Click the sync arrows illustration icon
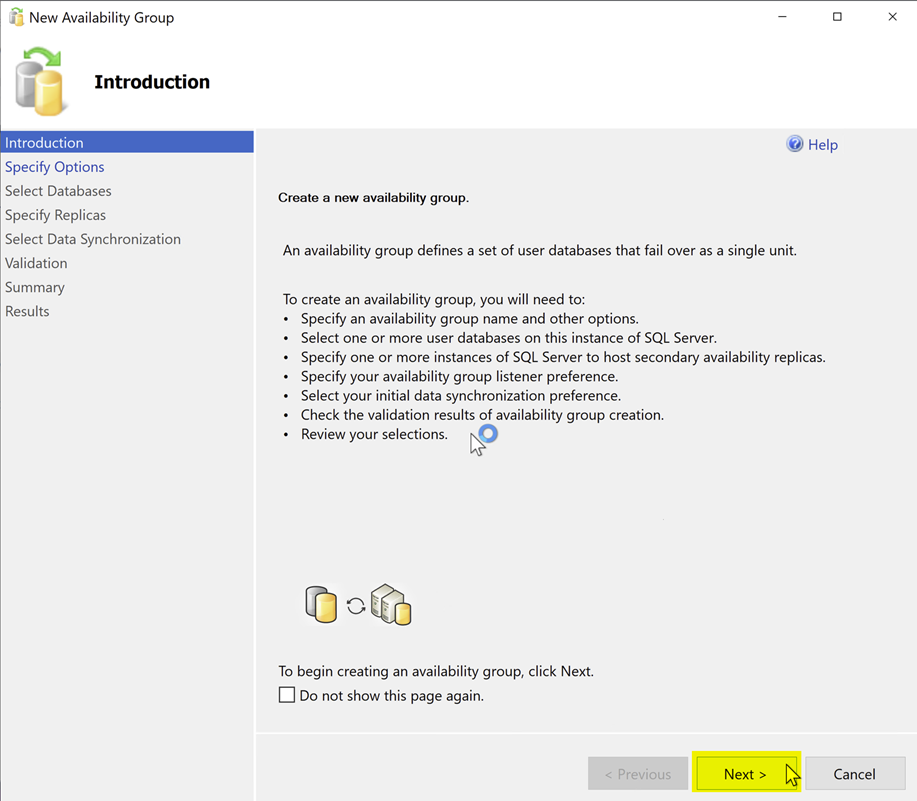Screen dimensions: 917x801 point(356,605)
